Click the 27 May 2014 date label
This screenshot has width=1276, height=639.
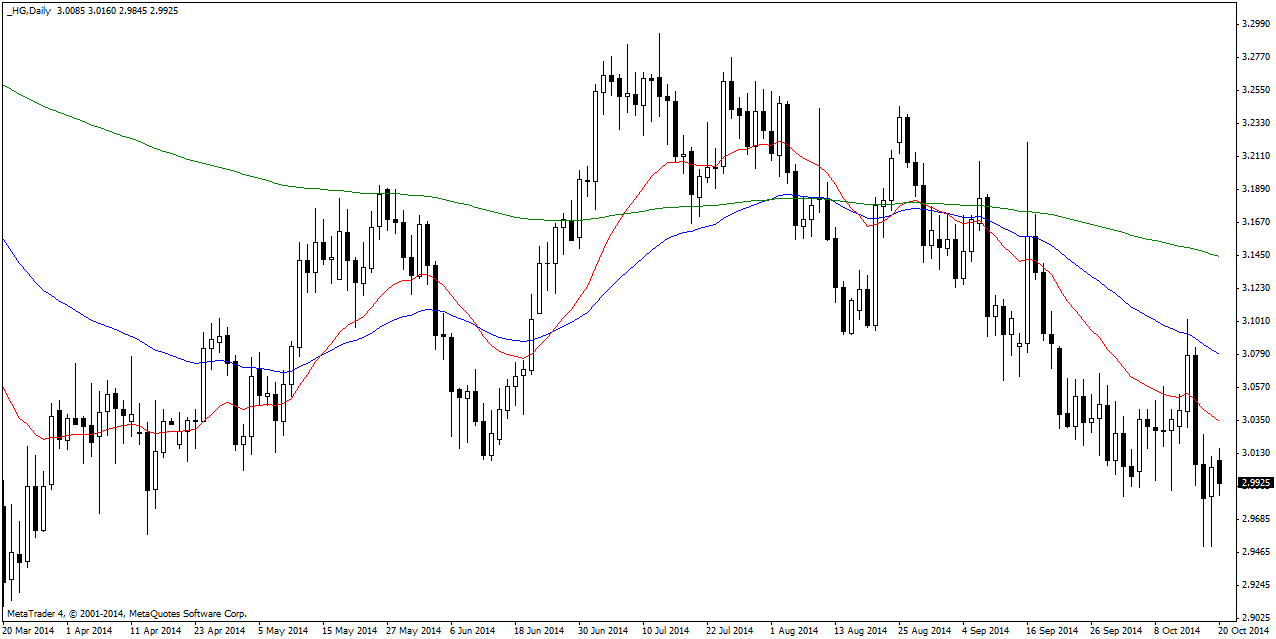(x=414, y=631)
